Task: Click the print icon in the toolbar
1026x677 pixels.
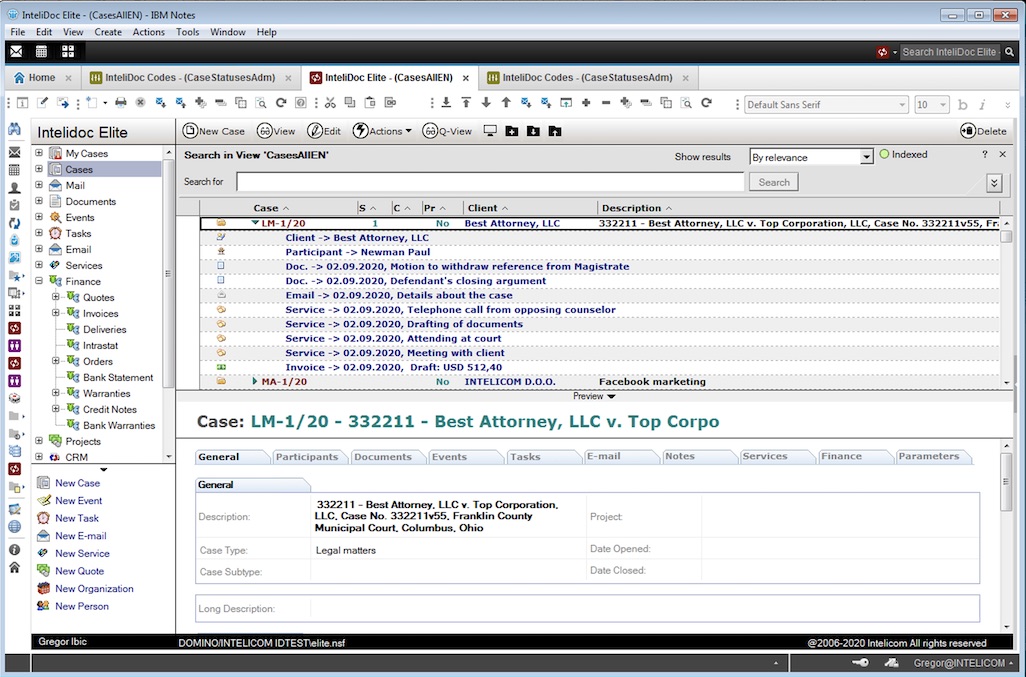Action: pyautogui.click(x=120, y=103)
